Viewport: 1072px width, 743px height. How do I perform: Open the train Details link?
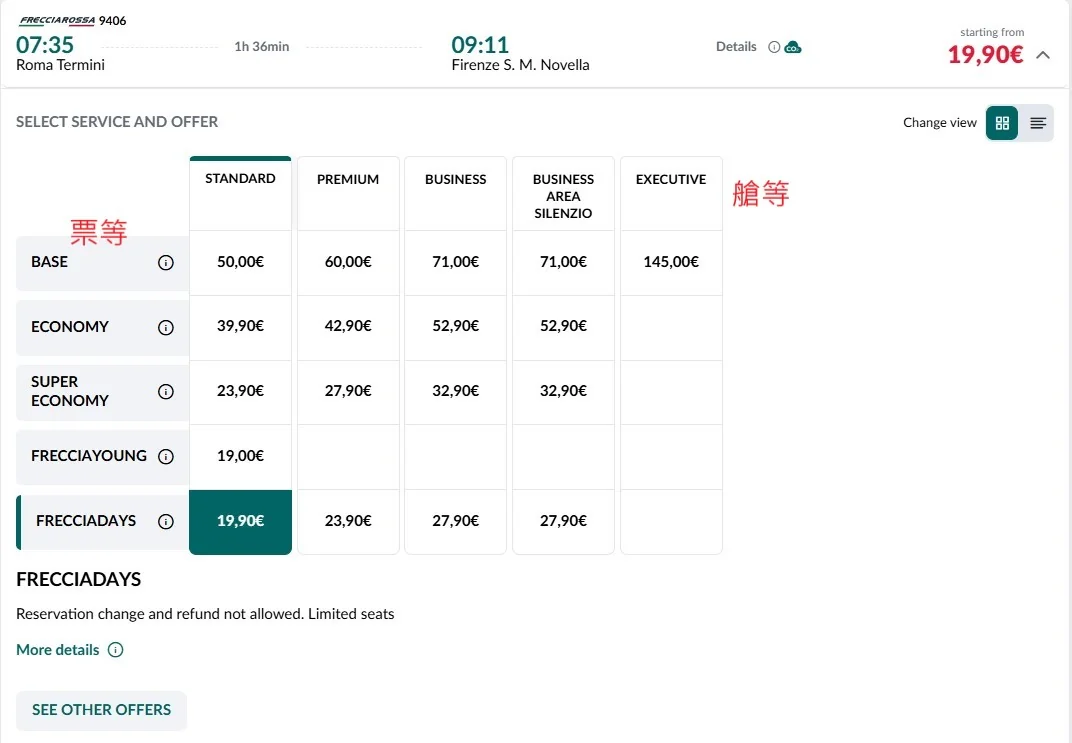(736, 46)
